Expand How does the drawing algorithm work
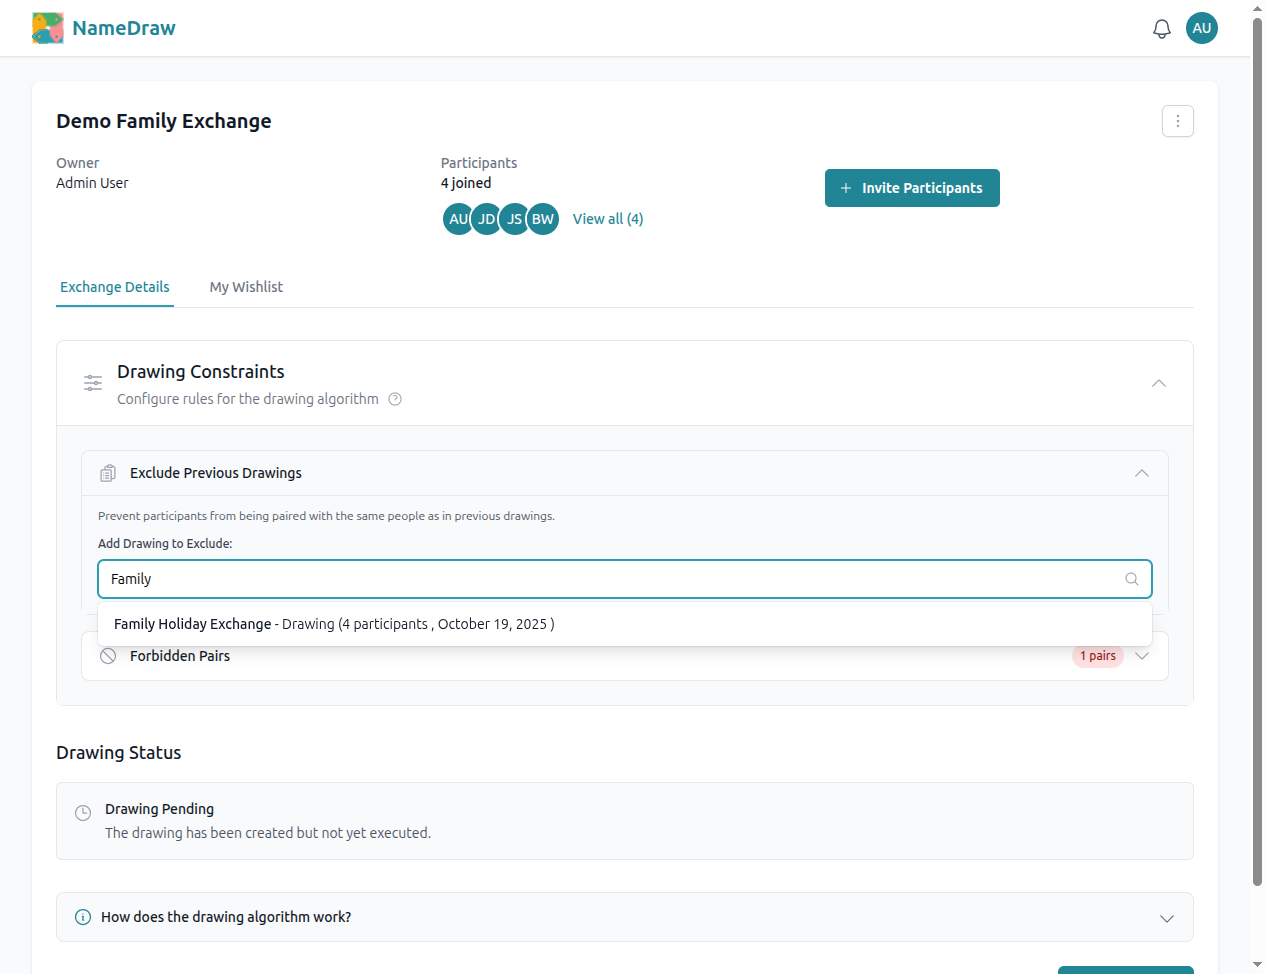Screen dimensions: 1265x974 [1166, 918]
